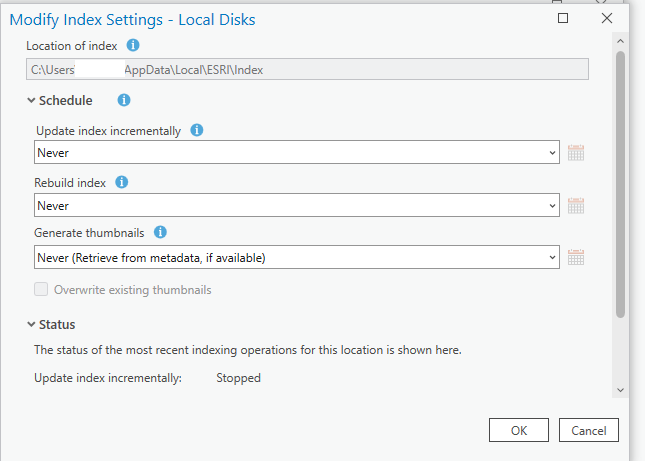This screenshot has width=645, height=461.
Task: Collapse the Status section
Action: pos(31,324)
